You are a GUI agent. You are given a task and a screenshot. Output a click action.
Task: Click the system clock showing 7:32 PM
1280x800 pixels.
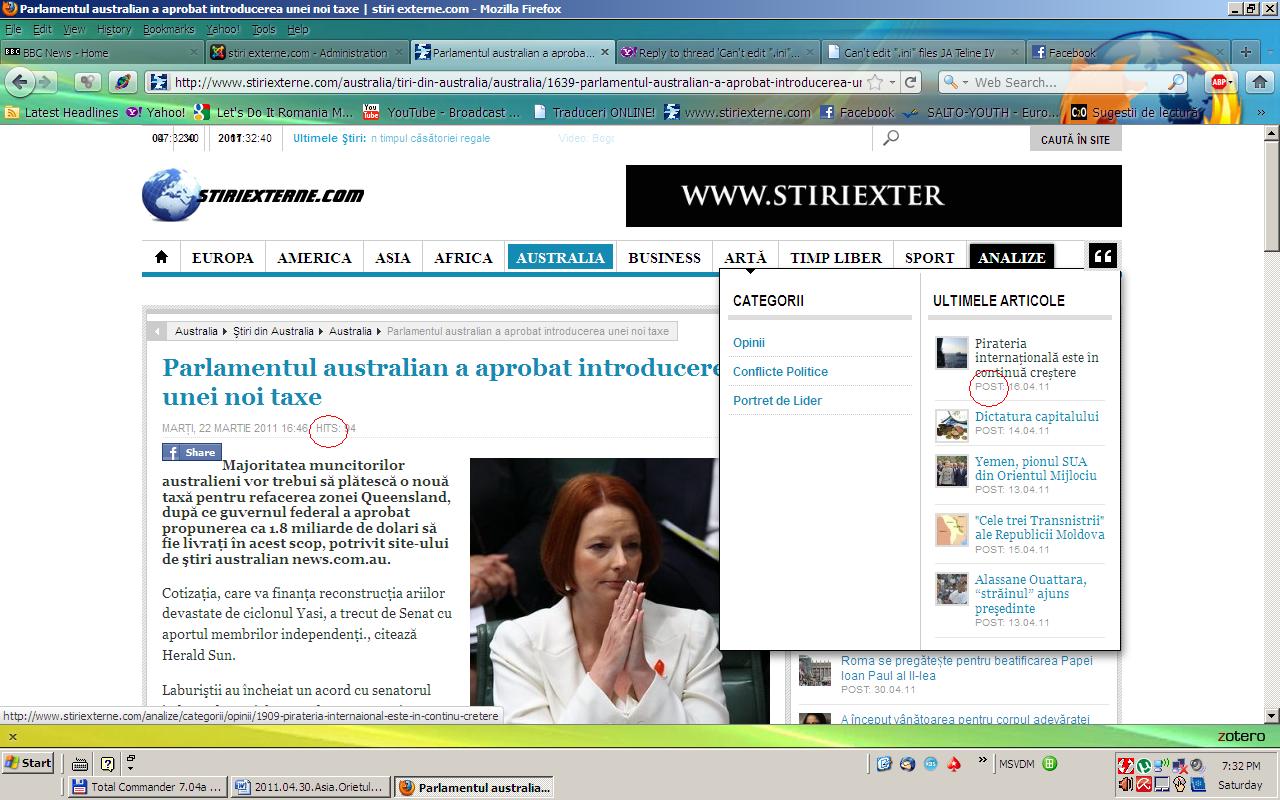point(1240,765)
